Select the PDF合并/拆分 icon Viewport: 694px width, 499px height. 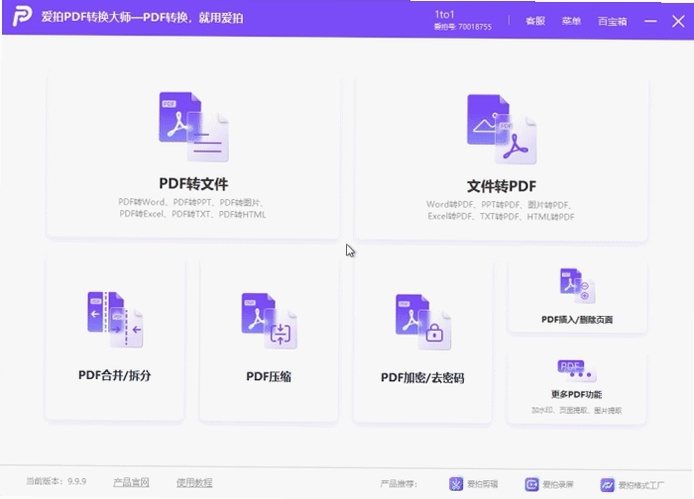tap(115, 319)
